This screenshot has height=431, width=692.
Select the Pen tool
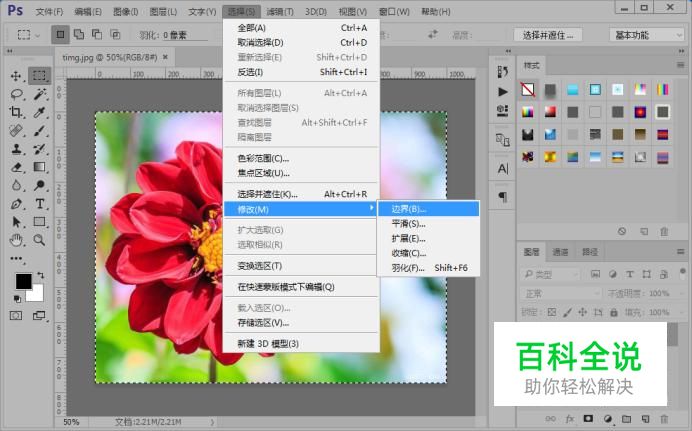[x=16, y=204]
